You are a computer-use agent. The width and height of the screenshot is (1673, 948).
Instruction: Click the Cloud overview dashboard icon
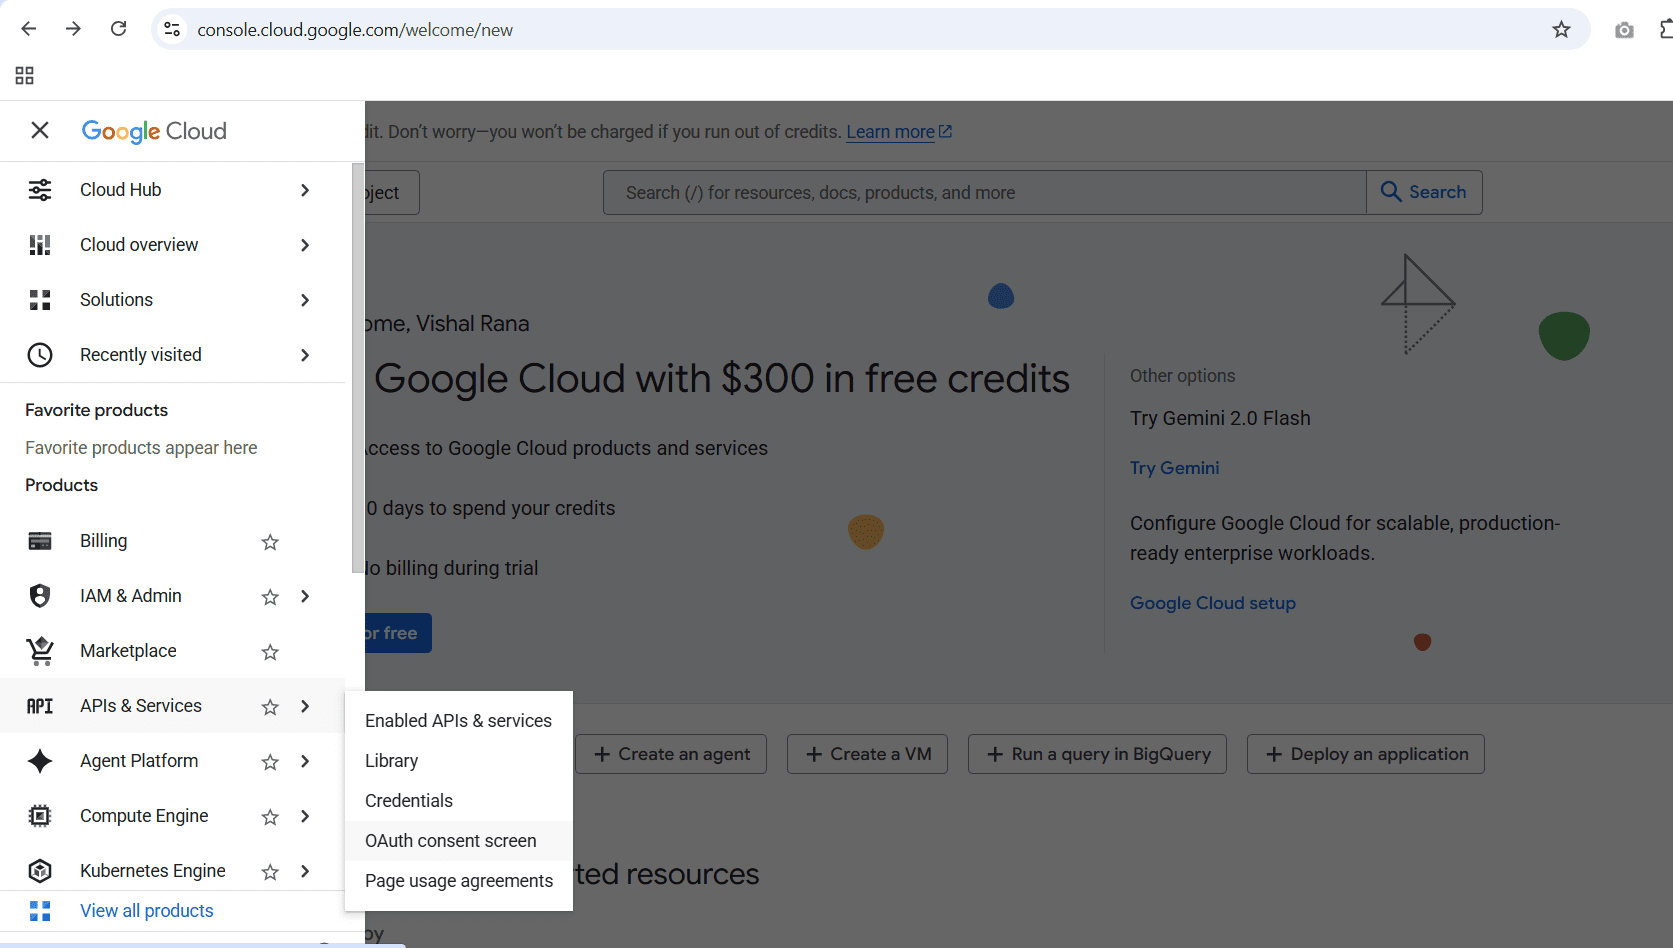40,245
